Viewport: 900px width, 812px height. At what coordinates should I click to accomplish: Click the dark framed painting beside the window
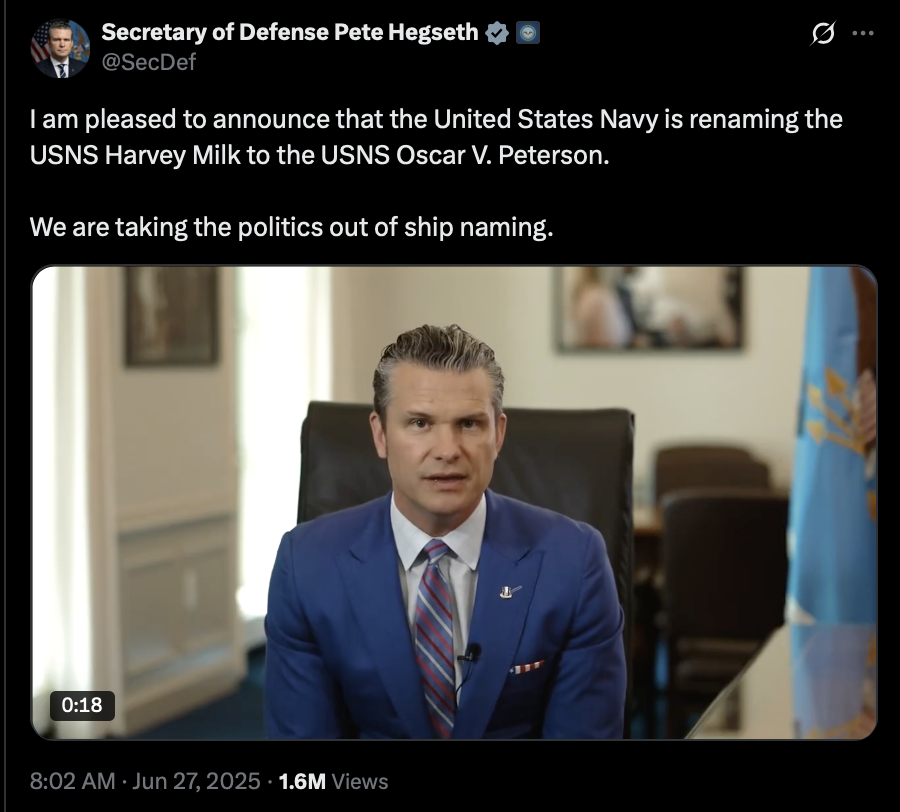coord(172,316)
